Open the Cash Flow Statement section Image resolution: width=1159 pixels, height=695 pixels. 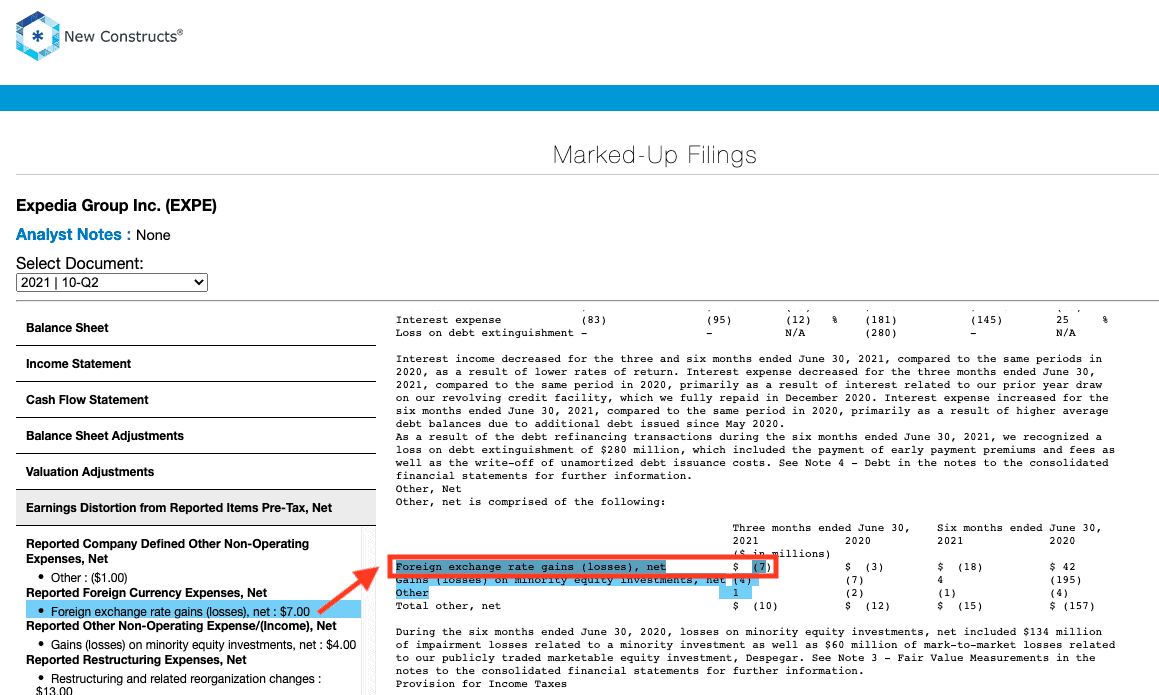[x=196, y=400]
